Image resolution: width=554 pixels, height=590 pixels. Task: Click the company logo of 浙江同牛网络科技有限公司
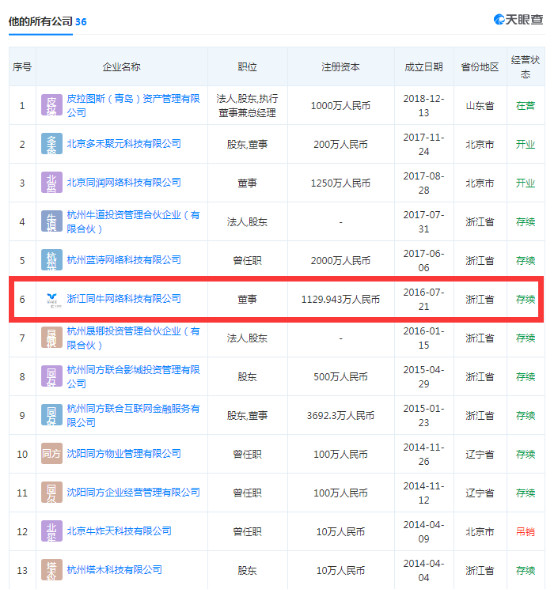point(52,299)
